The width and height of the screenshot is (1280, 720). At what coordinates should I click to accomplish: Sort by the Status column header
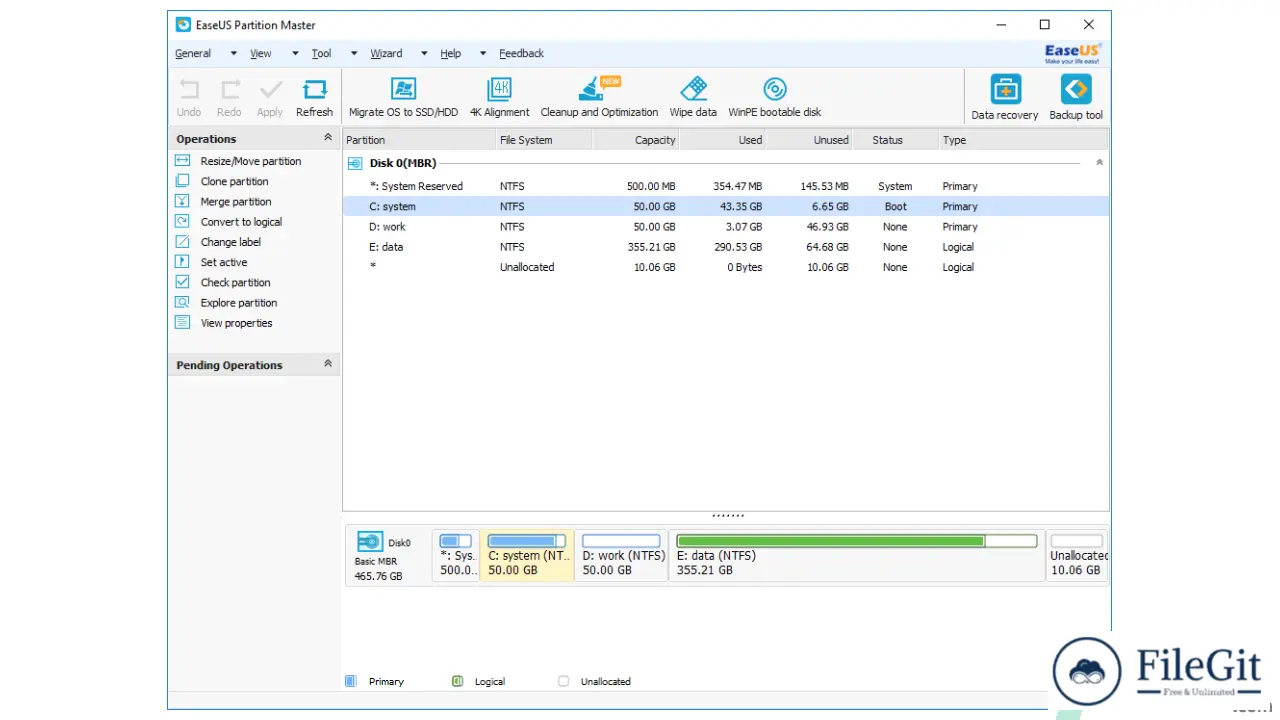(896, 140)
